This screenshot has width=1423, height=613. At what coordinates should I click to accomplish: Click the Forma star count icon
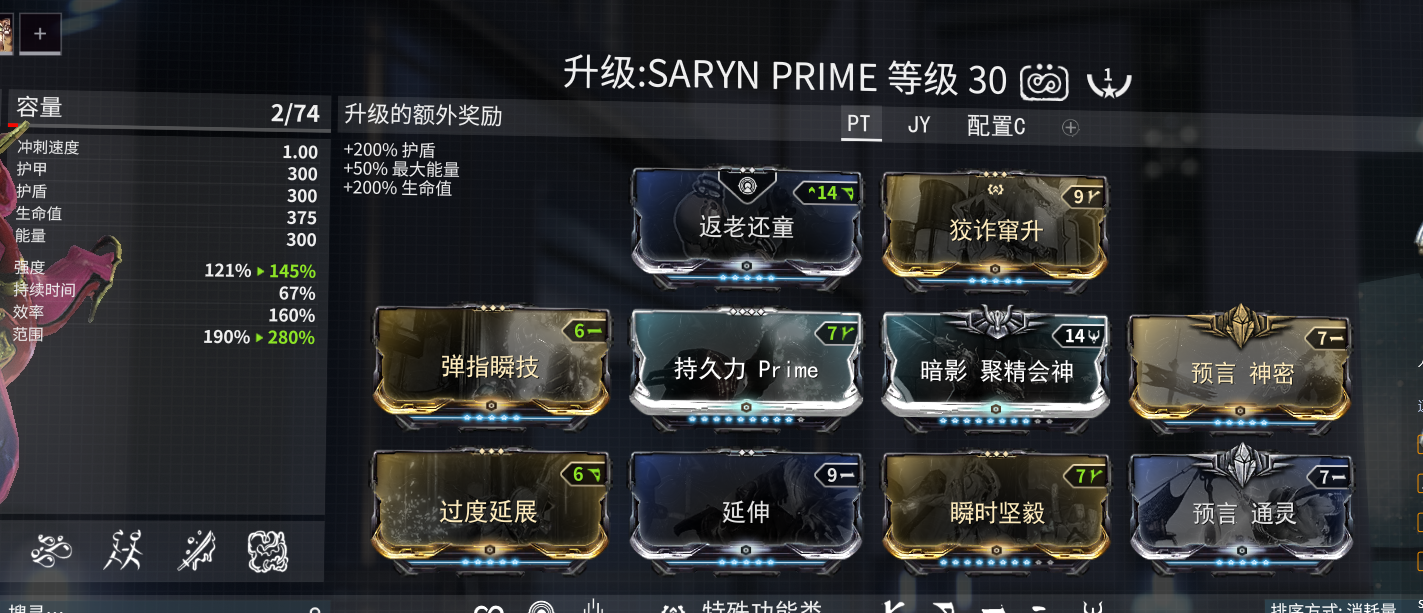1110,81
